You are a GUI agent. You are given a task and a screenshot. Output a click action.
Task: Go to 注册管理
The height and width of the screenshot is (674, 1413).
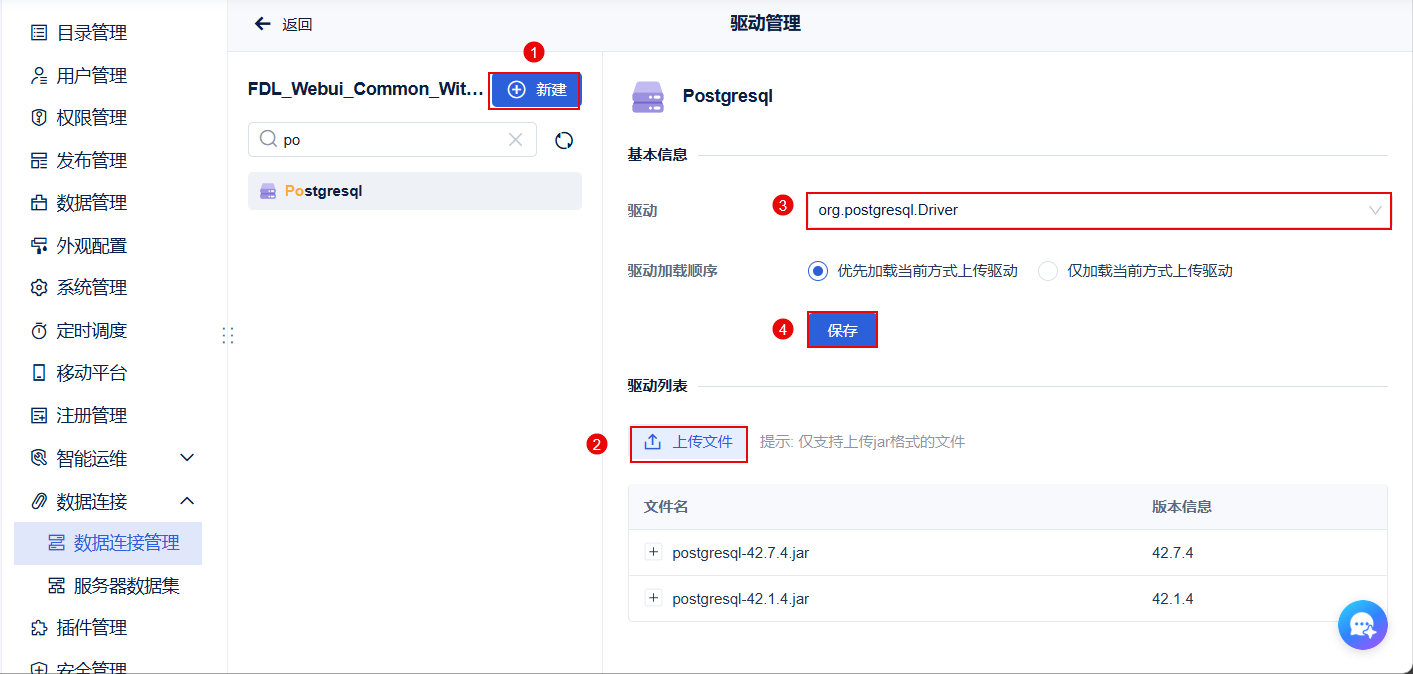pyautogui.click(x=91, y=416)
